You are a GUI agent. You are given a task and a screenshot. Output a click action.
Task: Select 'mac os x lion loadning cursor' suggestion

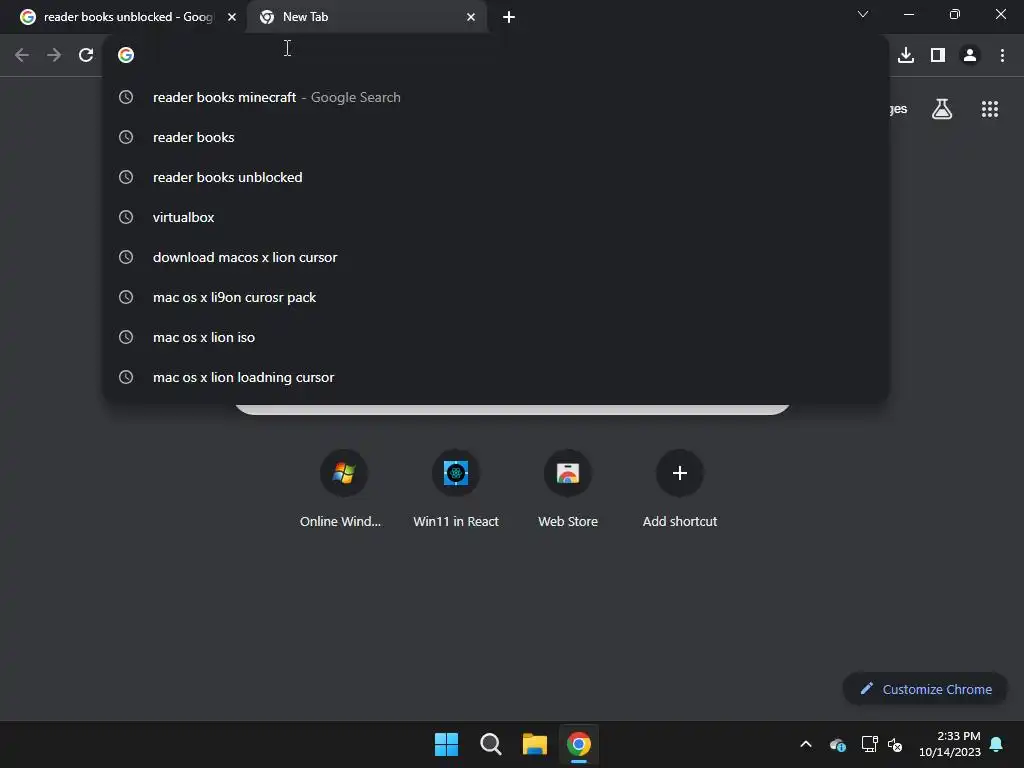(496, 377)
